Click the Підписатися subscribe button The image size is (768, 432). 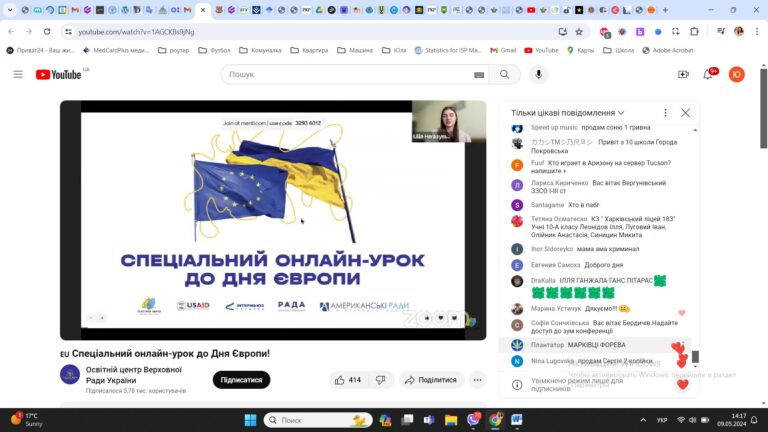pos(241,380)
